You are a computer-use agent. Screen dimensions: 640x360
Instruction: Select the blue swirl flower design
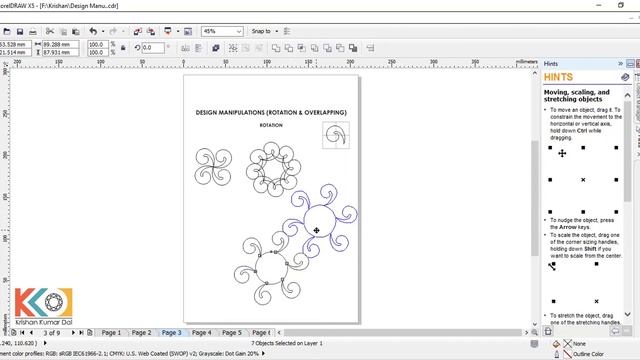coord(320,221)
